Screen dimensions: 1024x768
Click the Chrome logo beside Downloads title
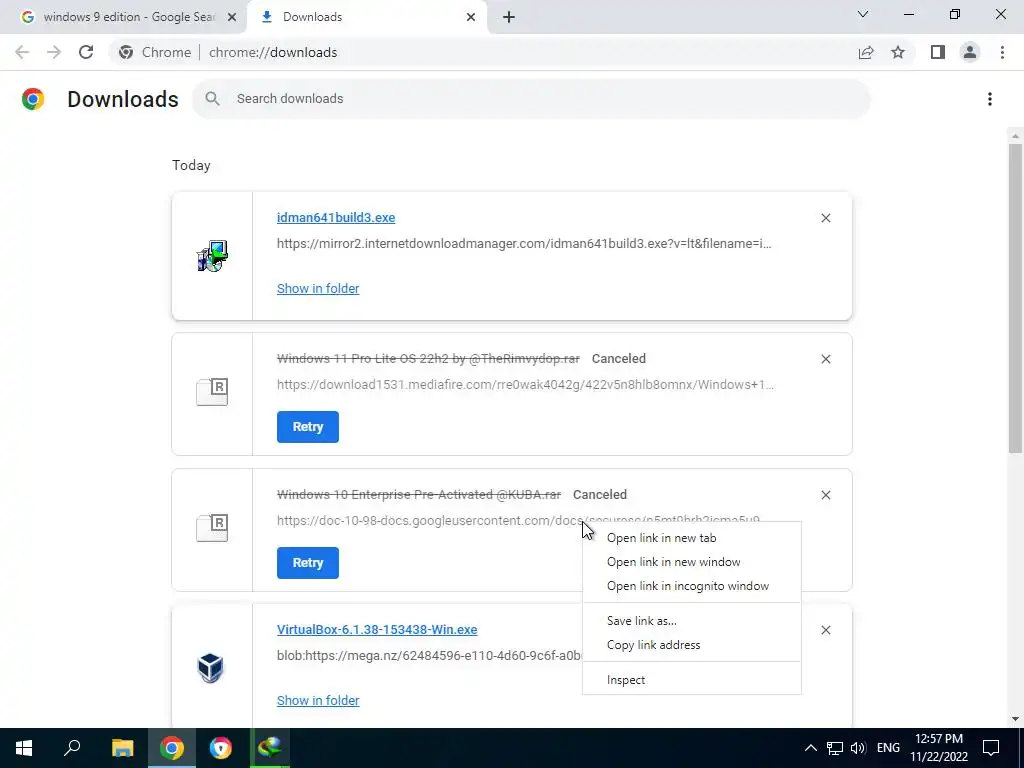33,99
